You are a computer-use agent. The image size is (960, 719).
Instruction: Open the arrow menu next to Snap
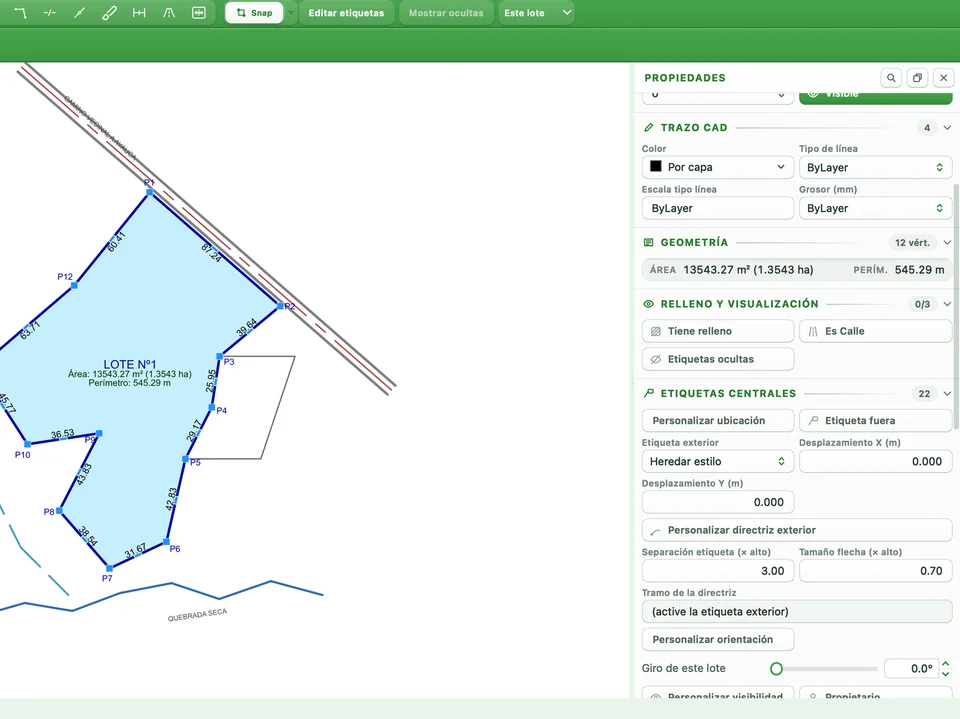pos(291,13)
